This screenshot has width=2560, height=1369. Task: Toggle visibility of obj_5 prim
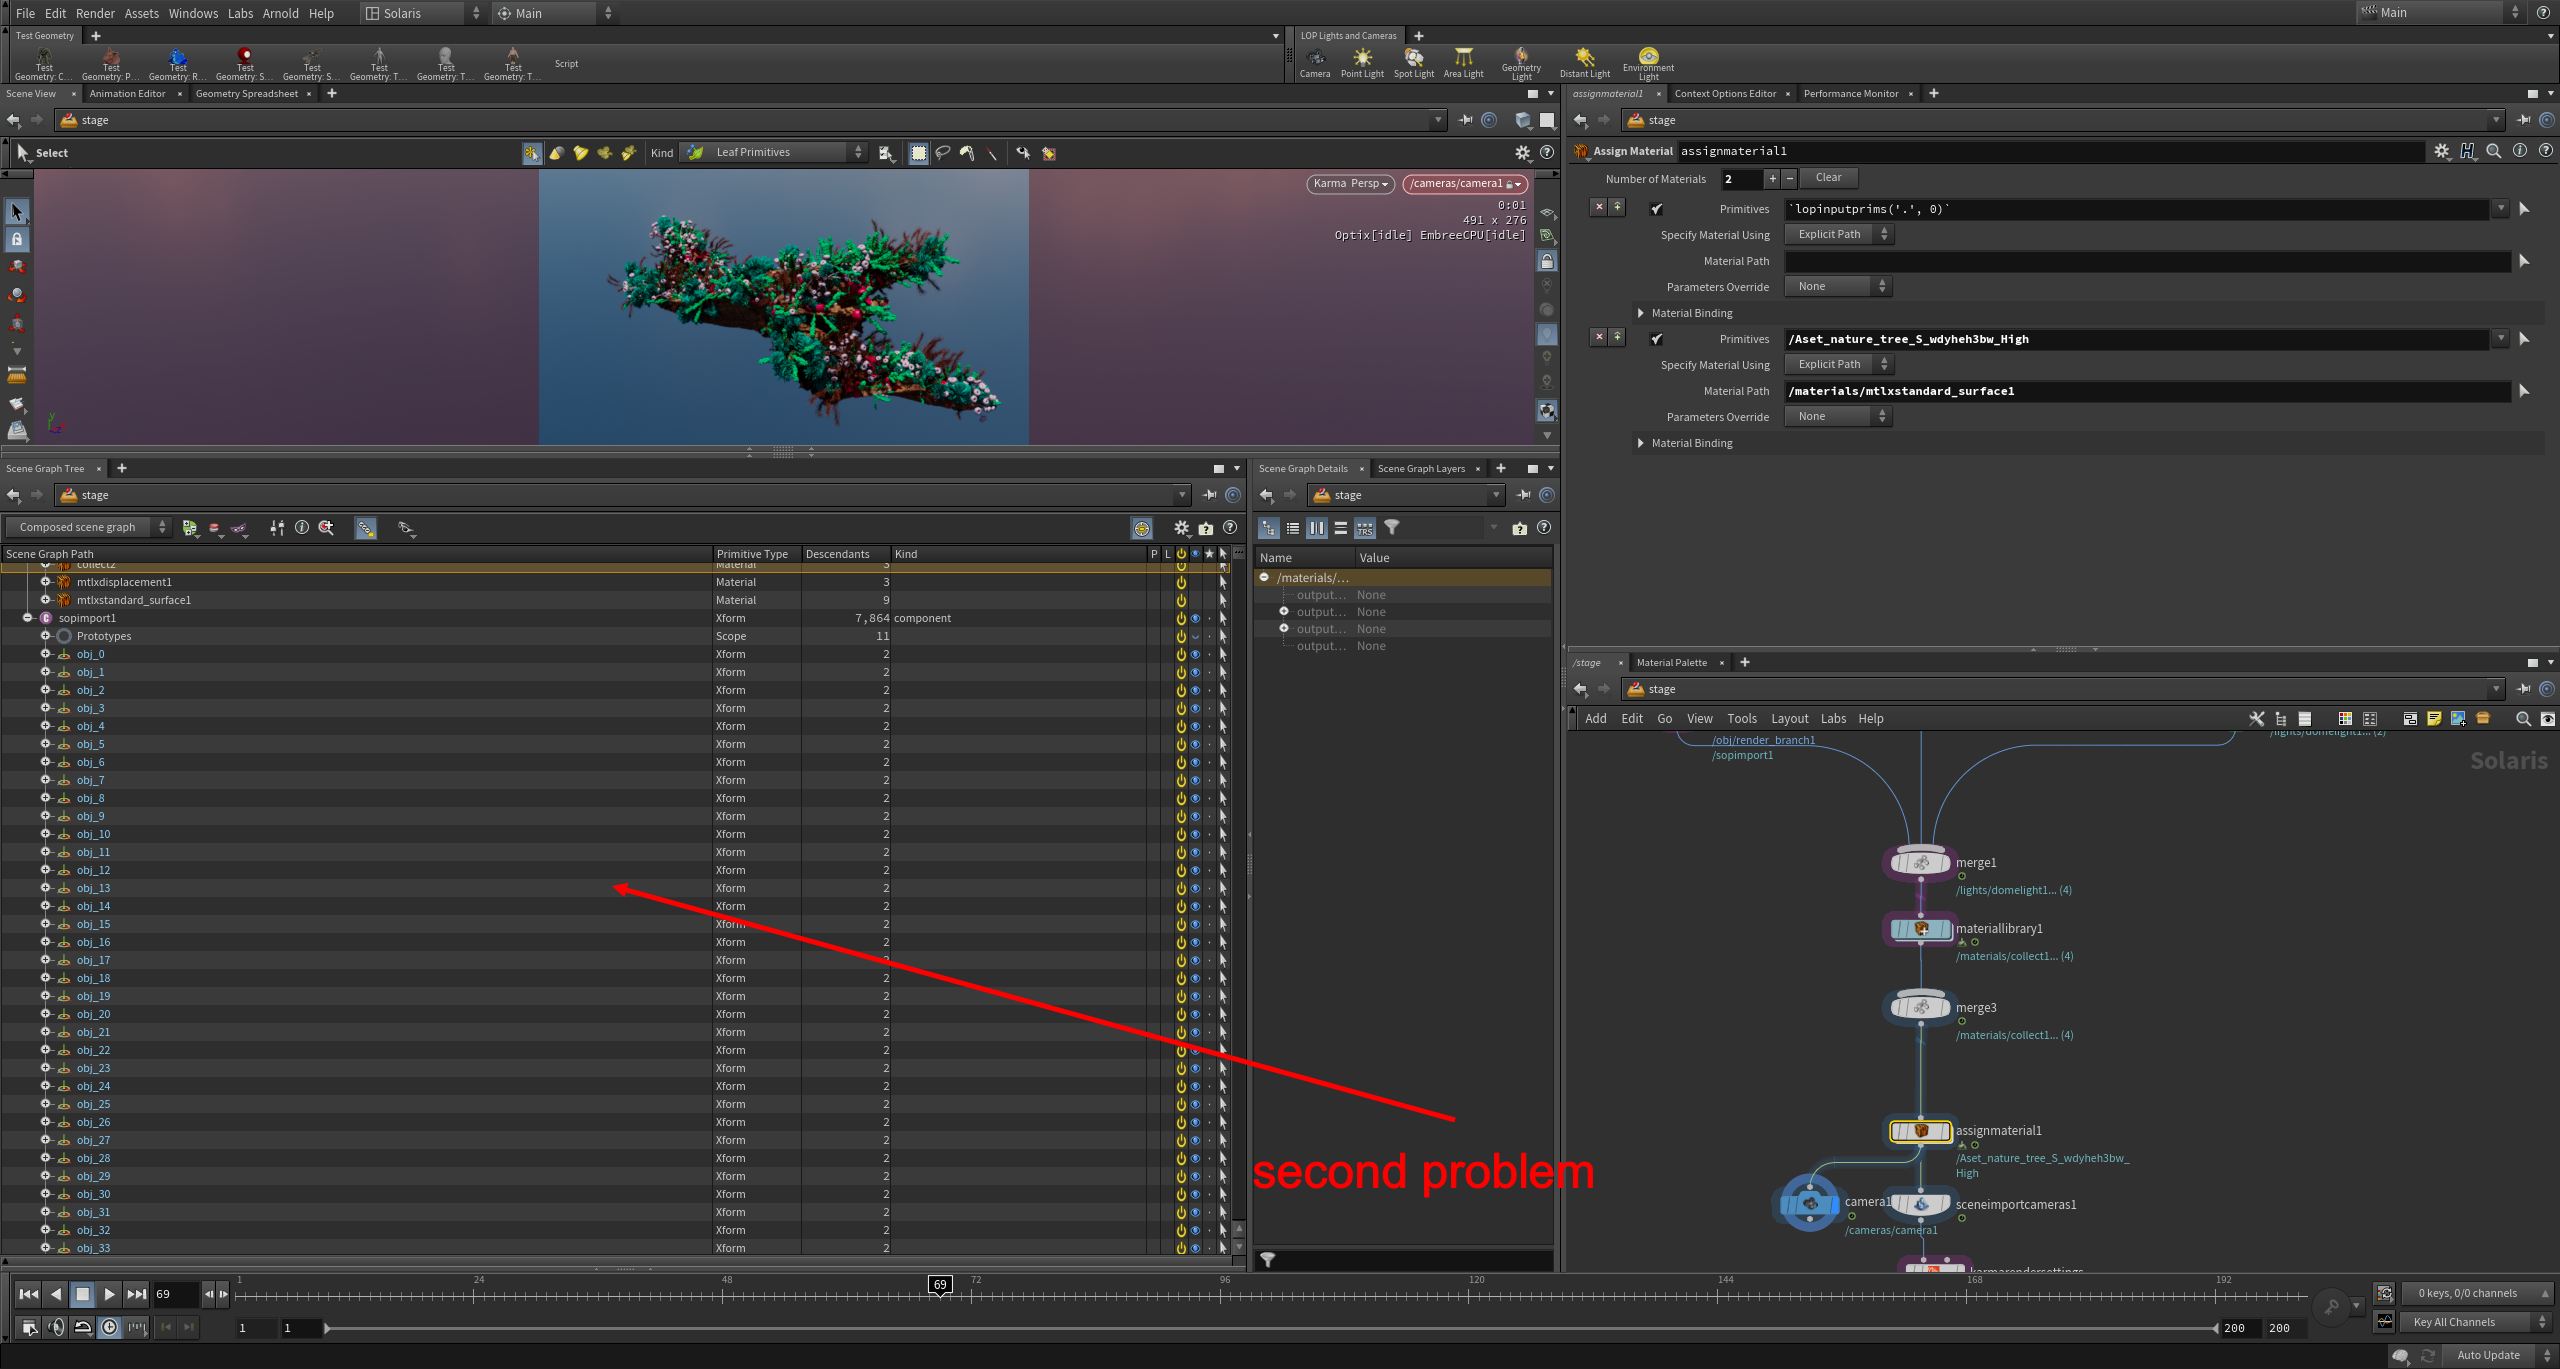[1195, 744]
